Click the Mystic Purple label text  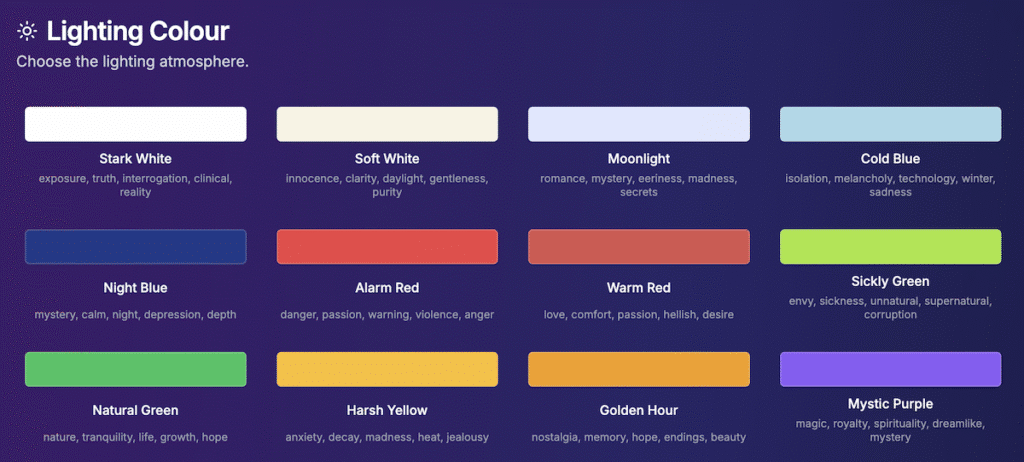click(x=890, y=404)
